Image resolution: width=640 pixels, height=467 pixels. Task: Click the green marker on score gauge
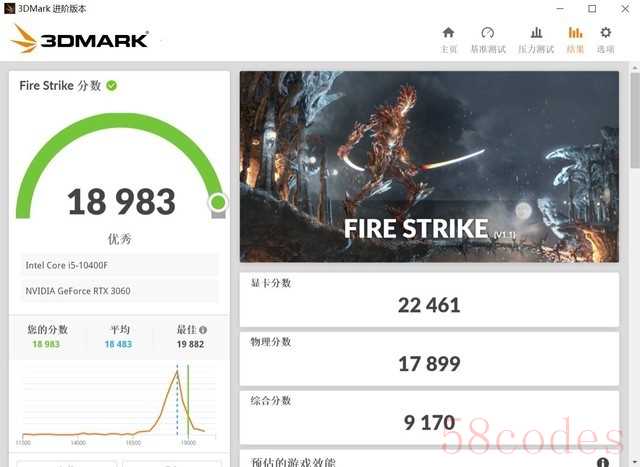pos(218,202)
